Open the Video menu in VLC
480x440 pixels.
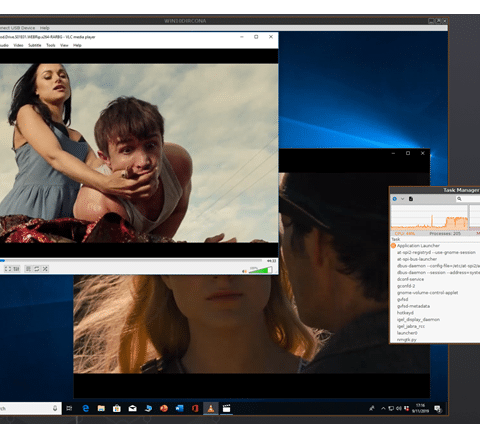pos(18,45)
